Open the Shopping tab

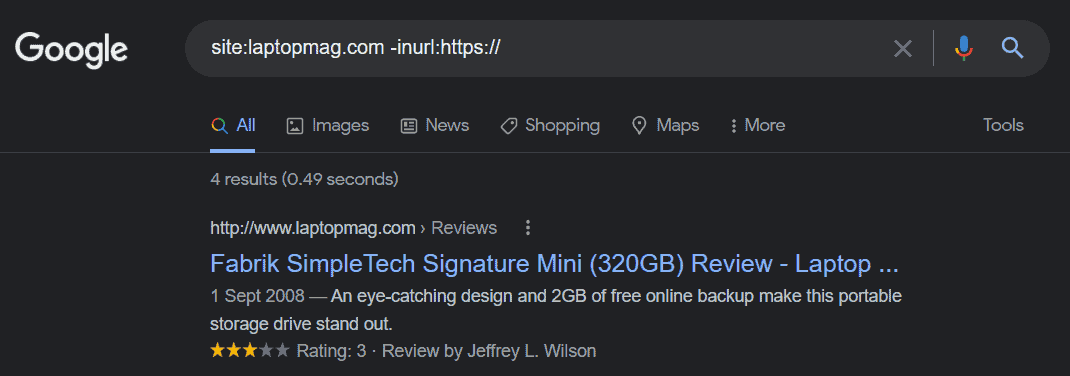point(550,126)
